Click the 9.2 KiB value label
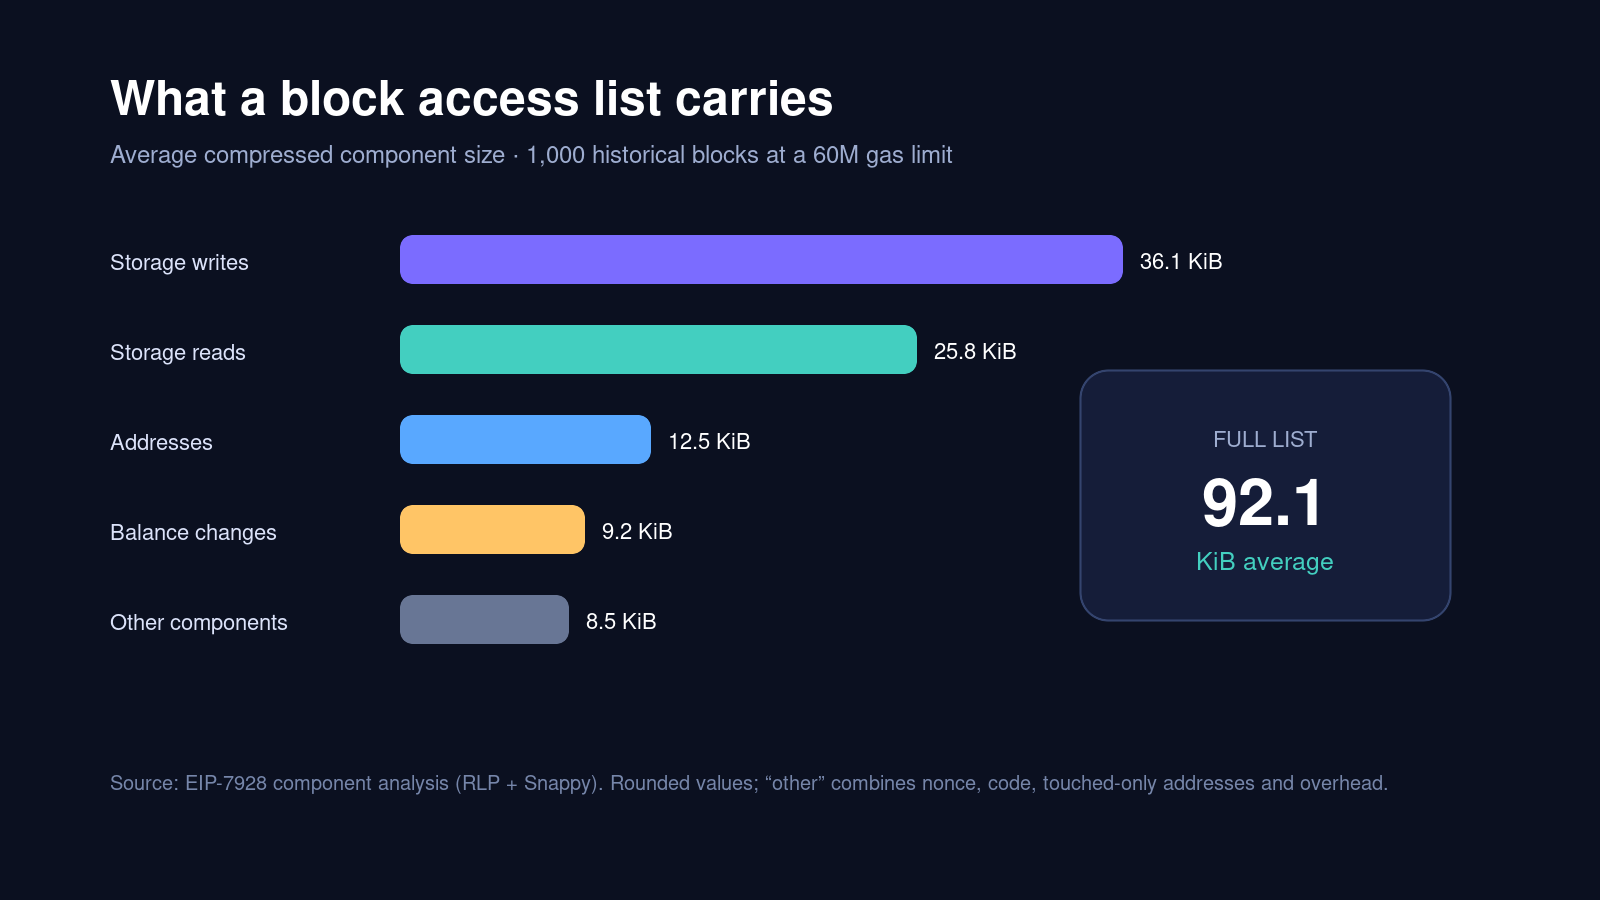Screen dimensions: 1600x900 tap(637, 531)
